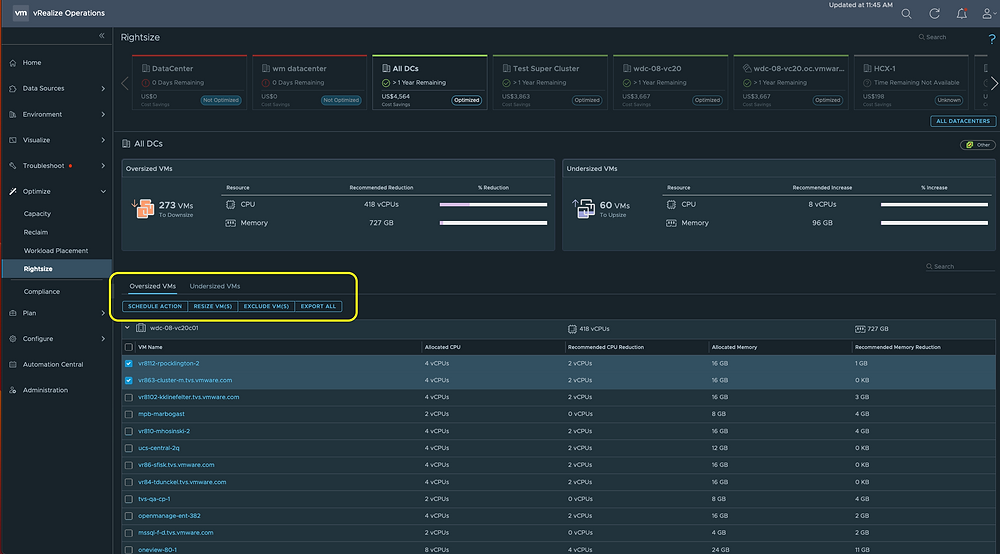Uncheck the vr863-cluster-m.tvs.vmware.com checkbox
Screen dimensions: 1000x554
(129, 381)
